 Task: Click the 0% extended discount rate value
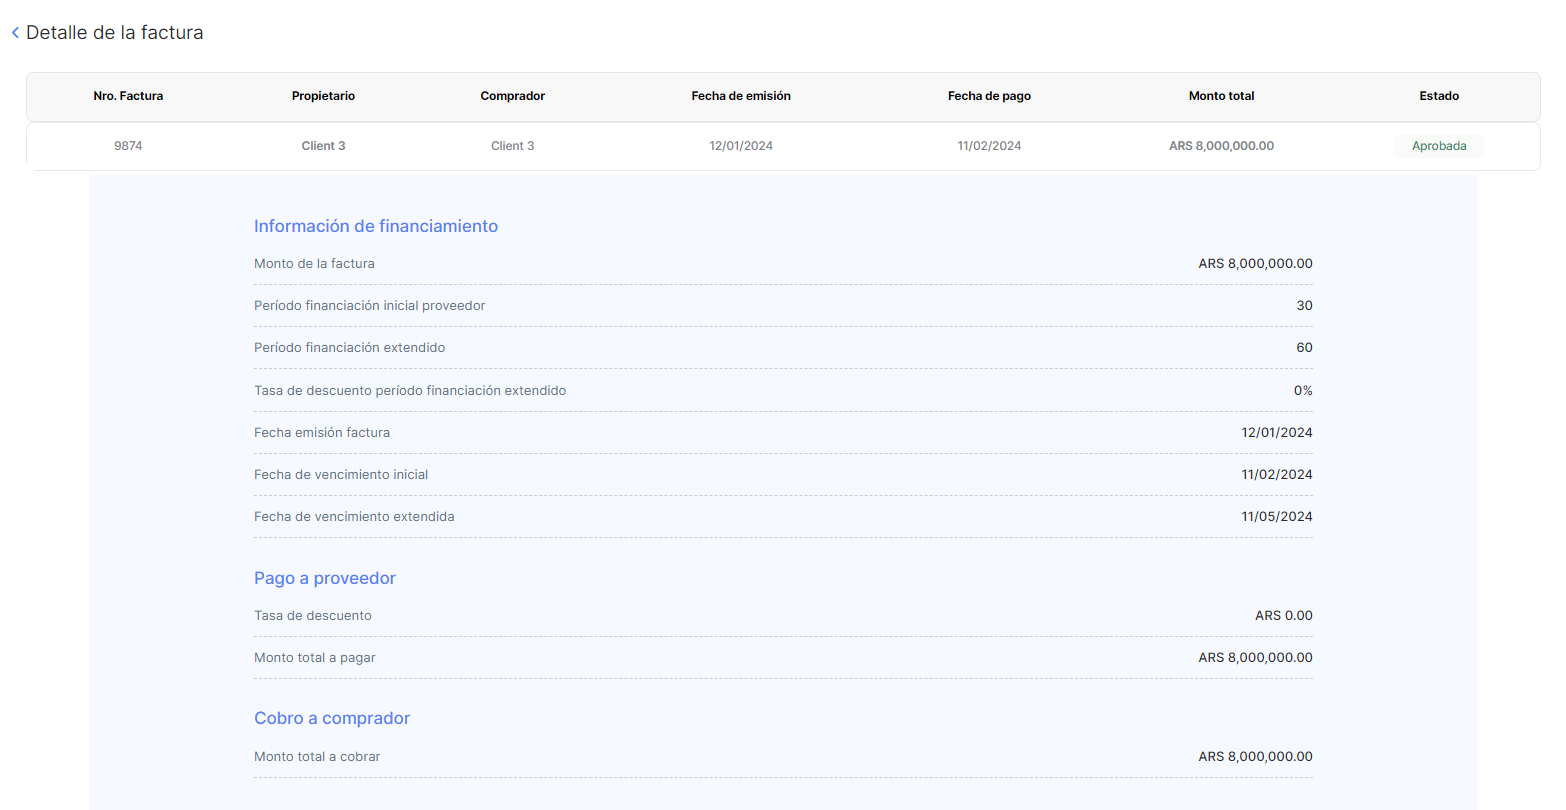[x=1302, y=391]
